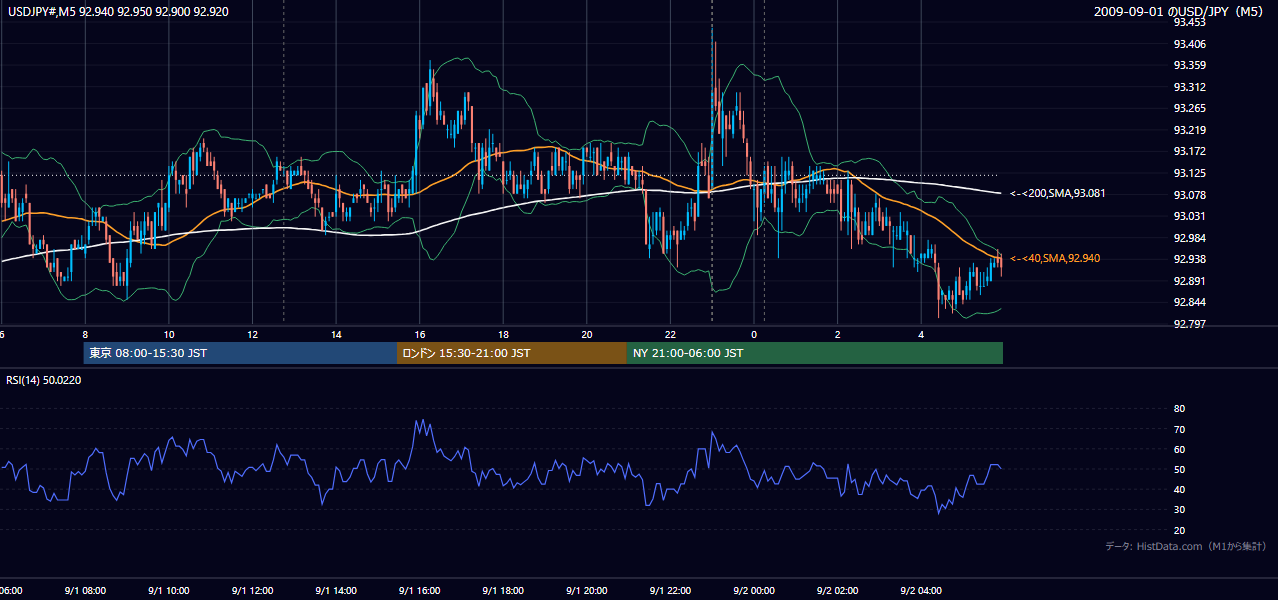Click the 9/1 20:00 date axis label
Image resolution: width=1278 pixels, height=600 pixels.
coord(586,591)
